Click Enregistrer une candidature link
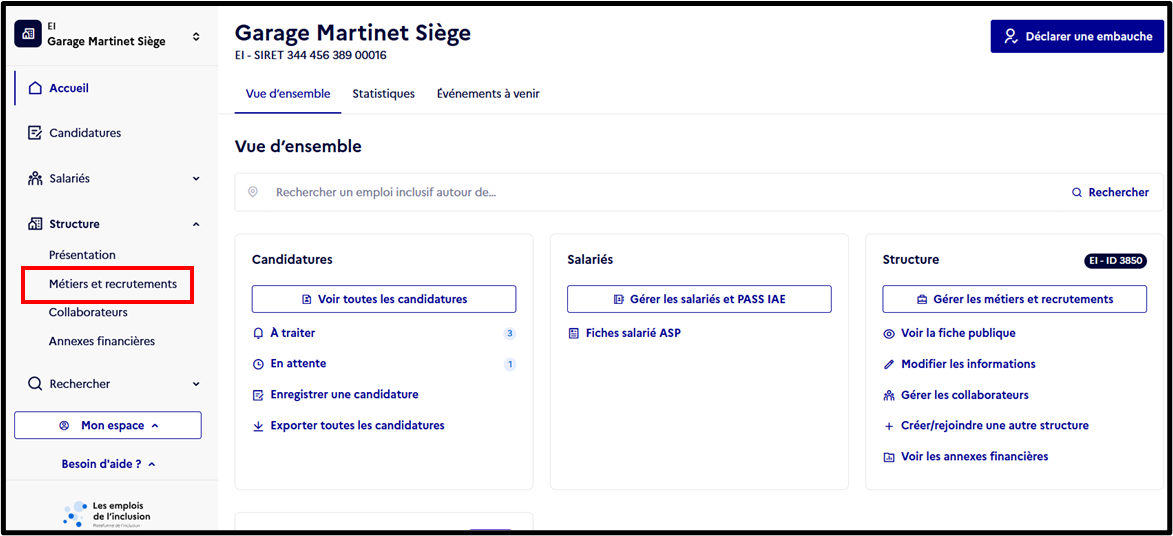This screenshot has width=1173, height=536. click(344, 395)
